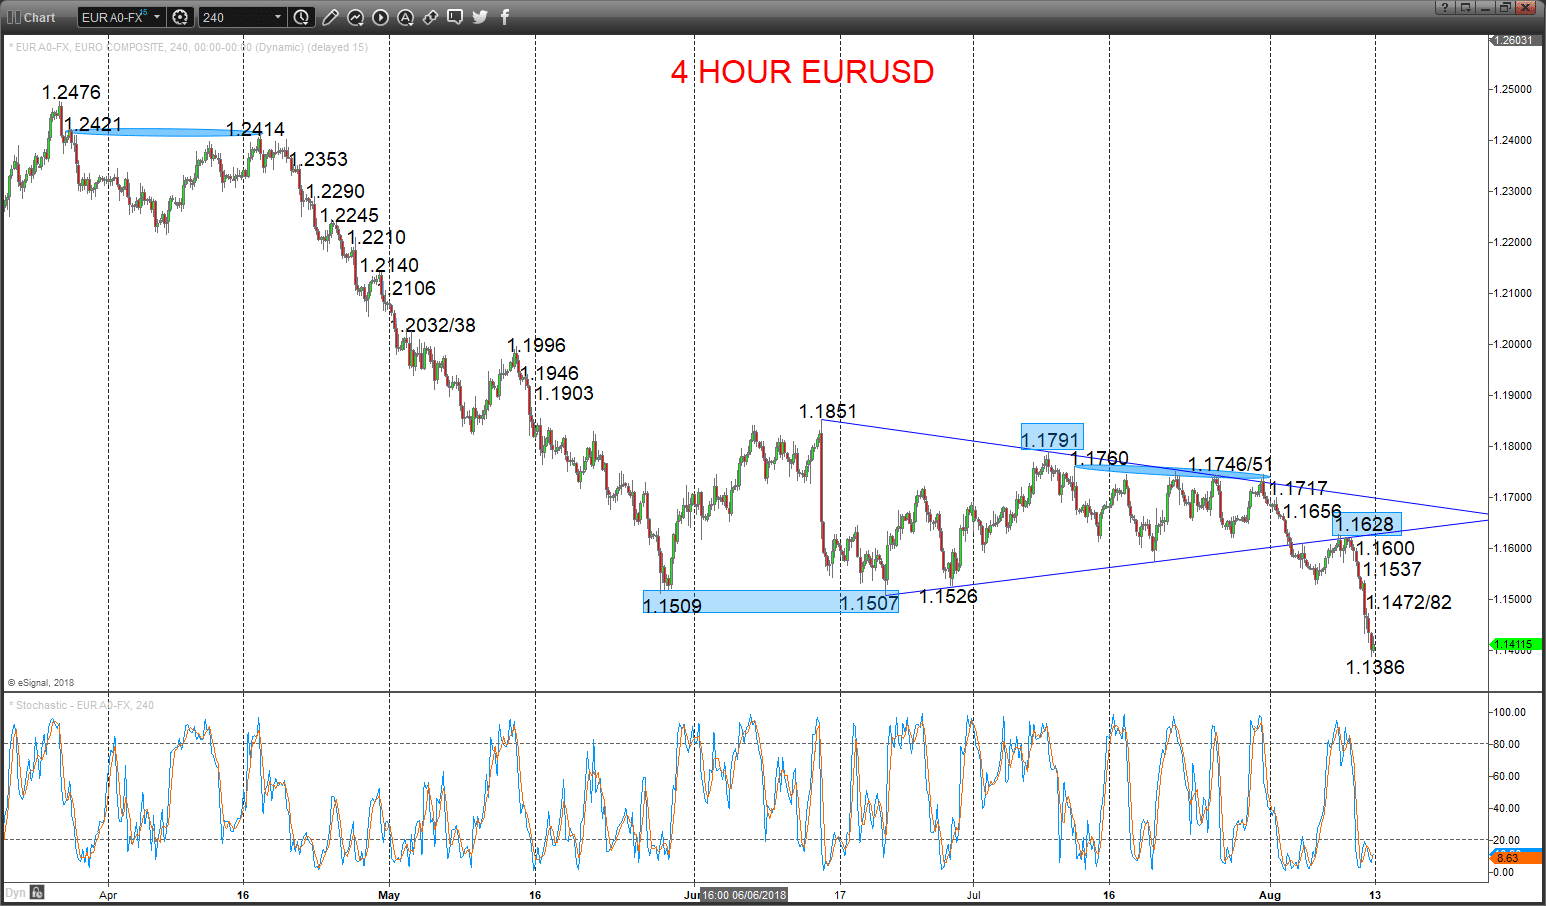The width and height of the screenshot is (1546, 906).
Task: Click the 1.1600 annotation
Action: point(1385,548)
